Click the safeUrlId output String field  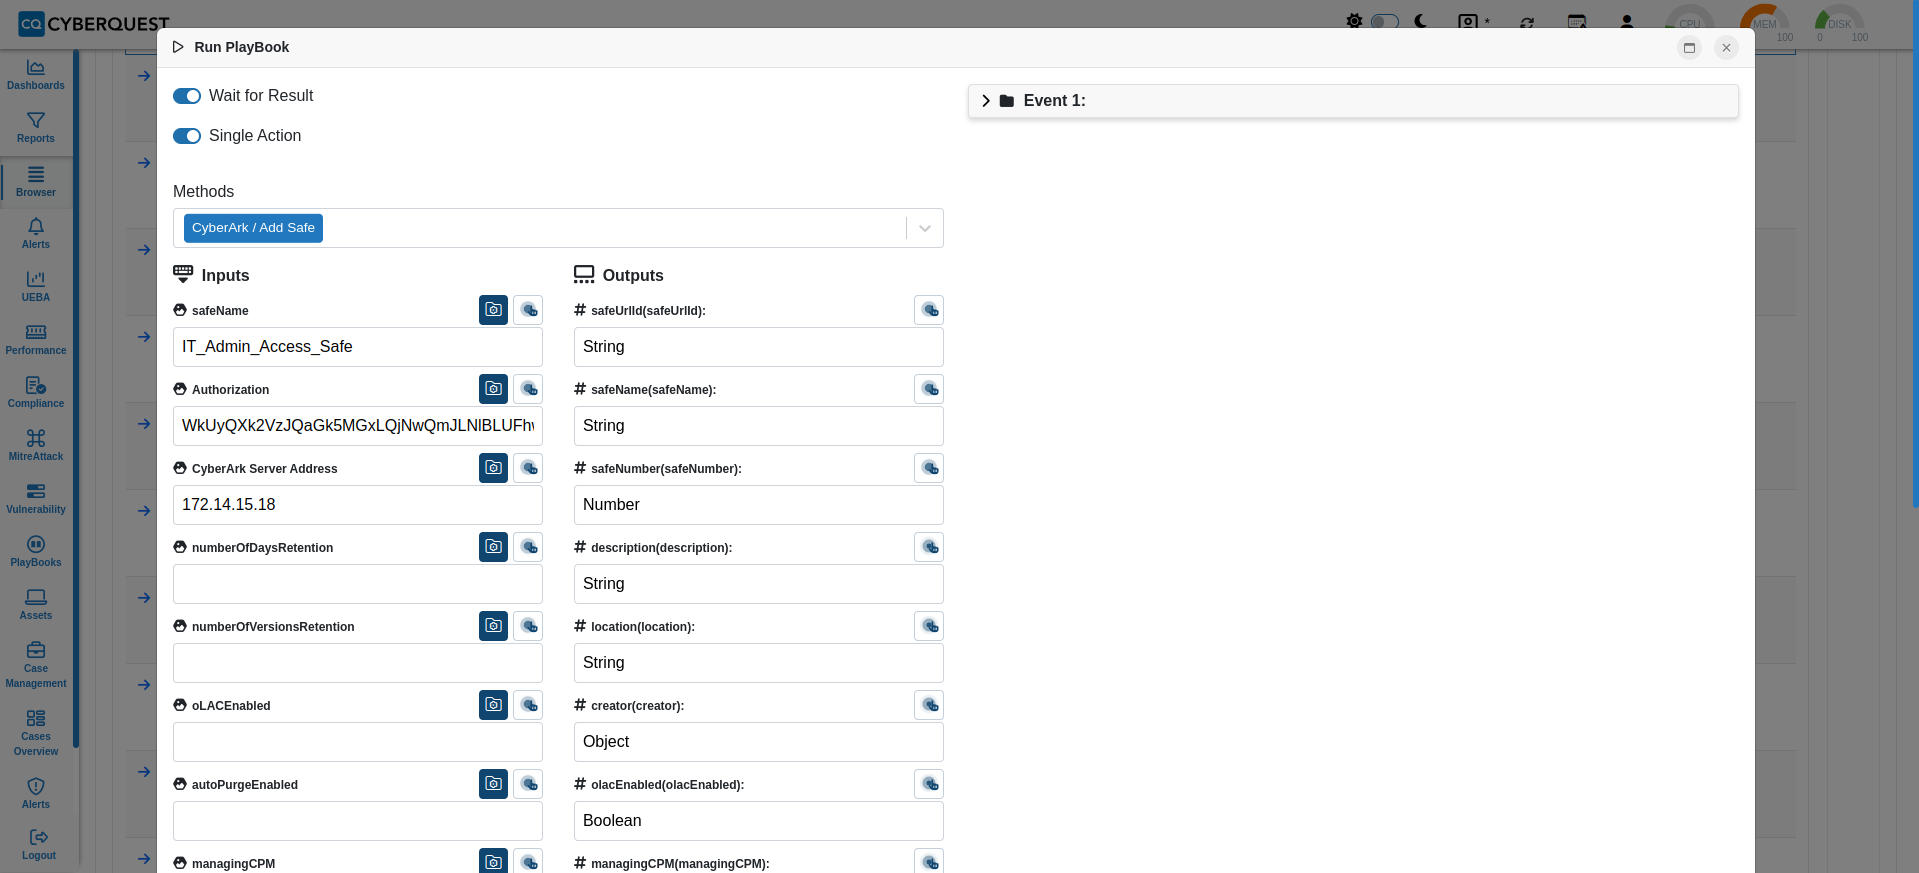[759, 347]
